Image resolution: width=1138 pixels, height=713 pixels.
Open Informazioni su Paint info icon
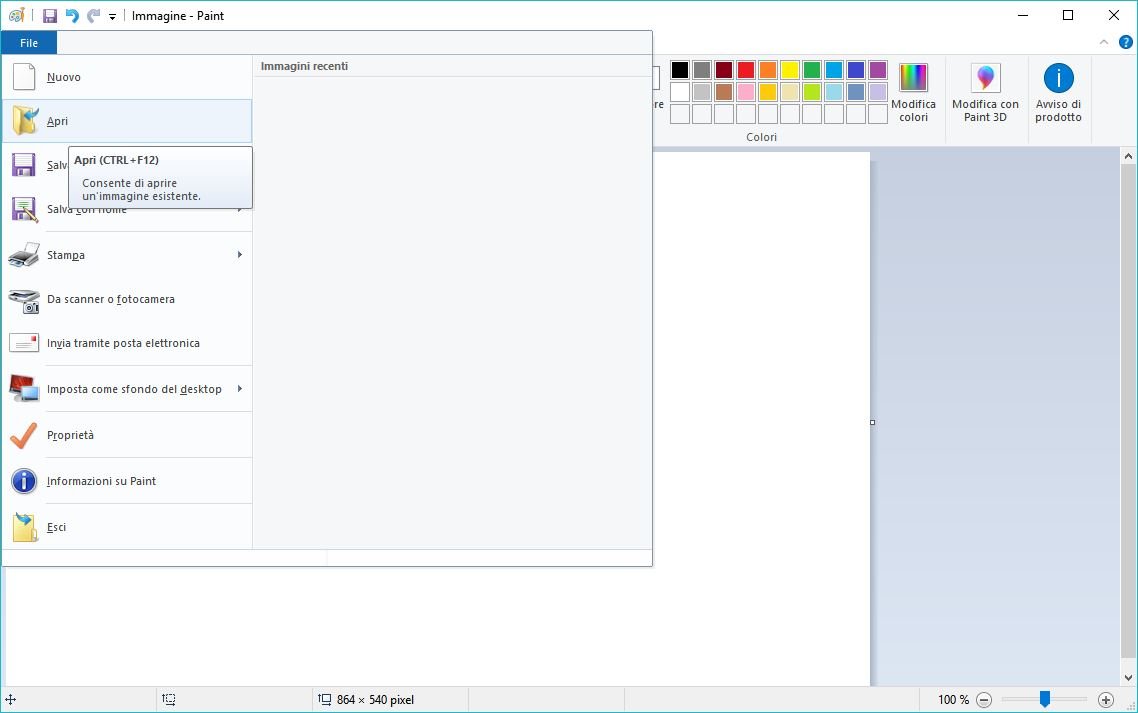24,481
